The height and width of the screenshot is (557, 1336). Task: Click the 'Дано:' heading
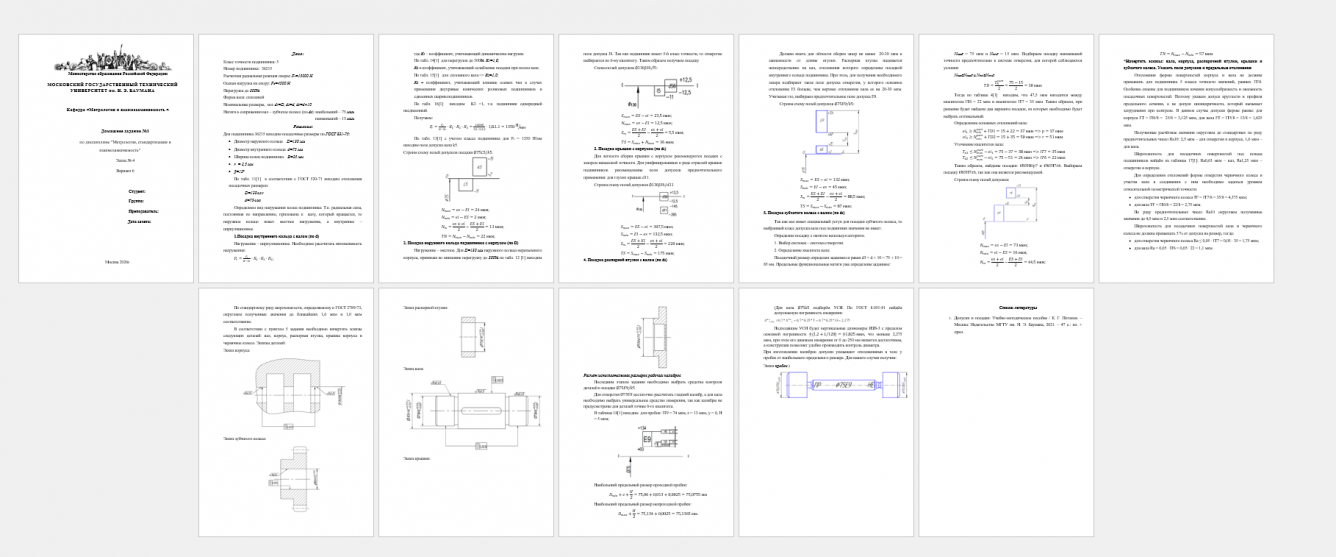point(298,52)
